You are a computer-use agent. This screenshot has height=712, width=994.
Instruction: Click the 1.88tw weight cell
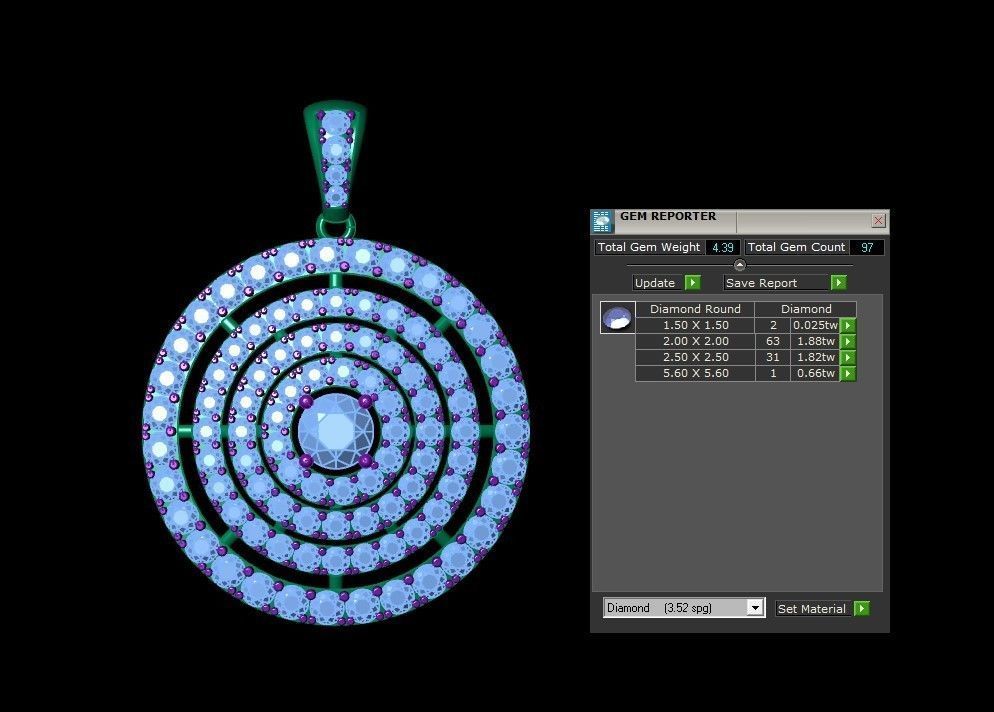coord(815,341)
